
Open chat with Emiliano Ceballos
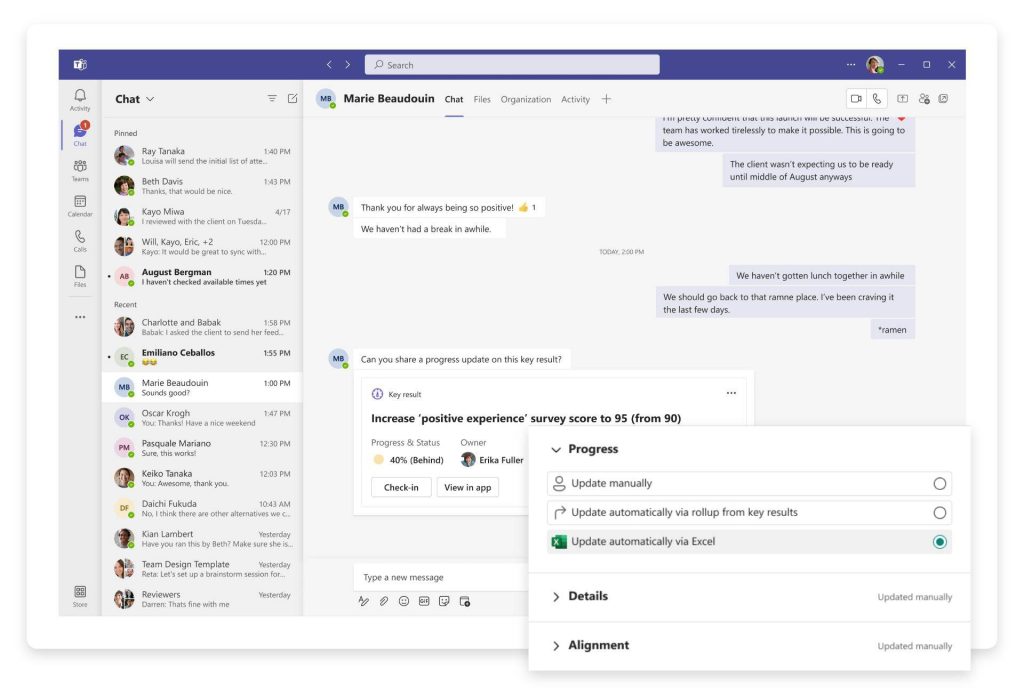click(x=202, y=357)
